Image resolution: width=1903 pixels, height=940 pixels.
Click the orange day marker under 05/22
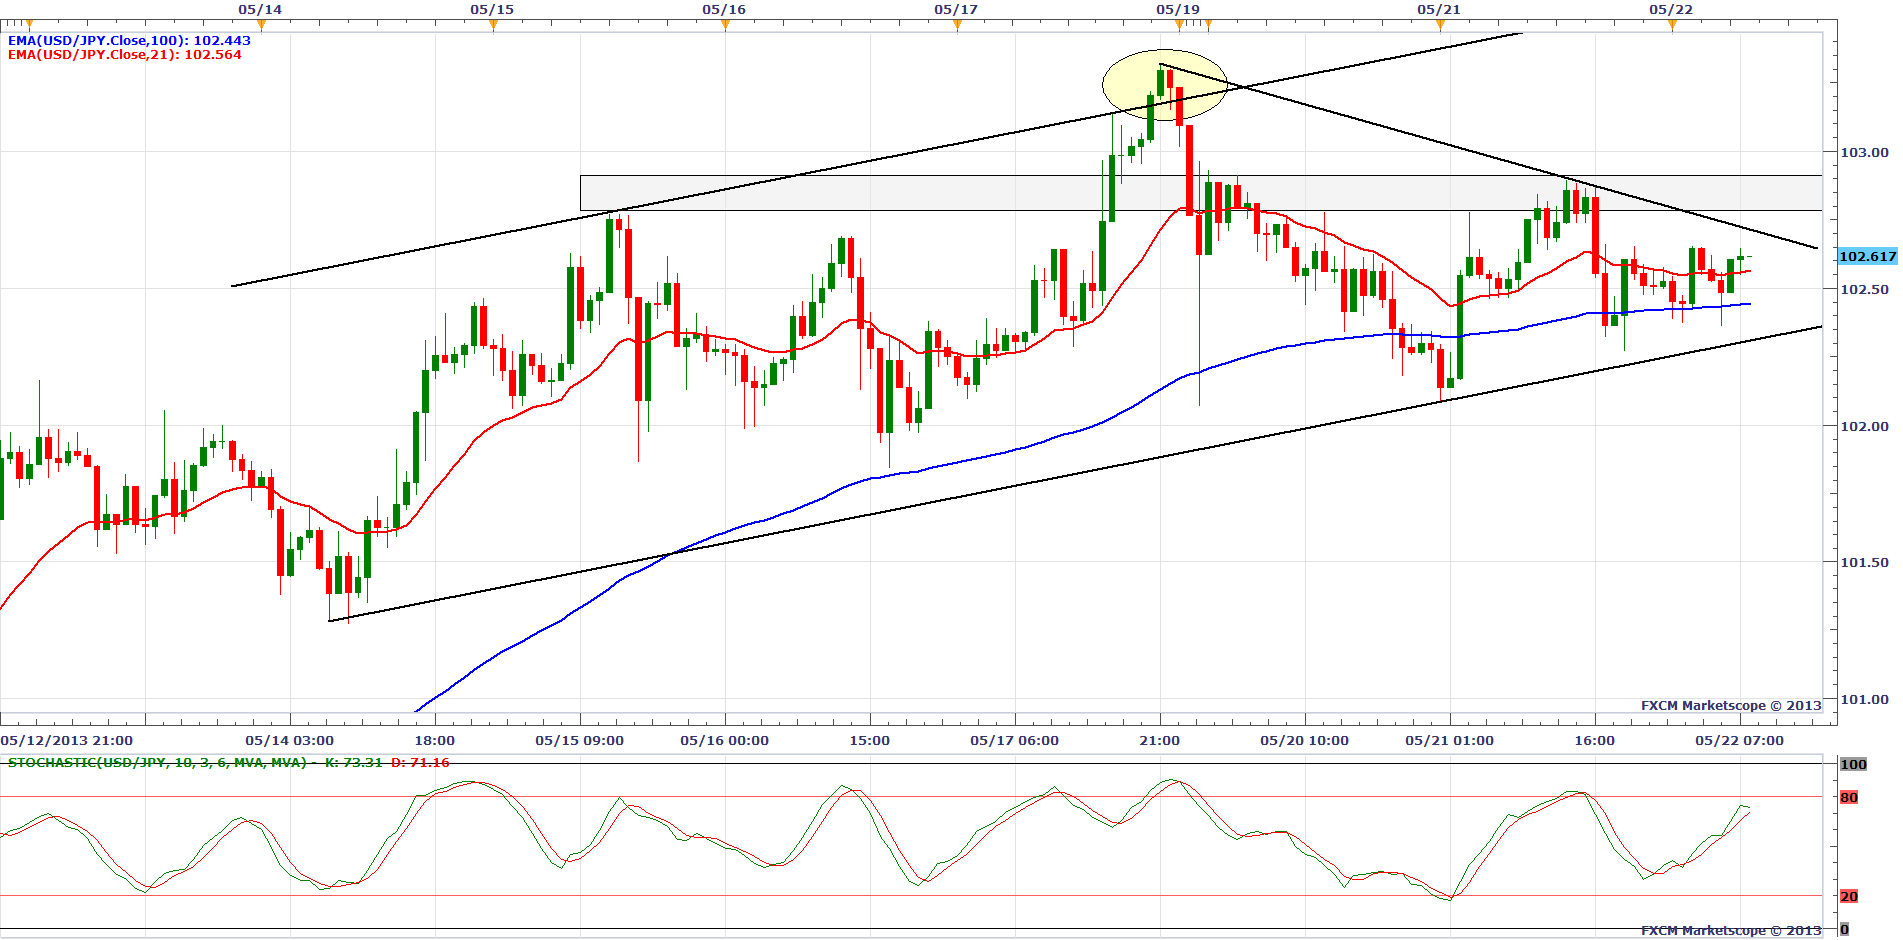pyautogui.click(x=1672, y=25)
